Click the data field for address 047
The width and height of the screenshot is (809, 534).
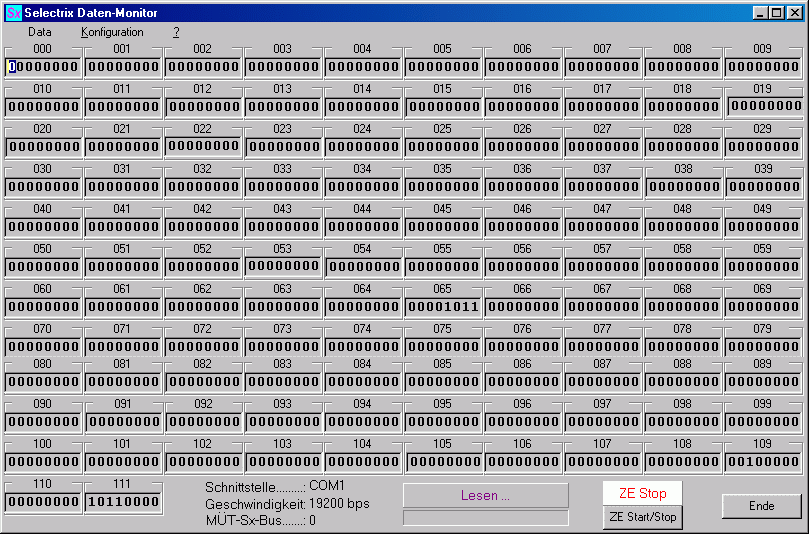(603, 226)
